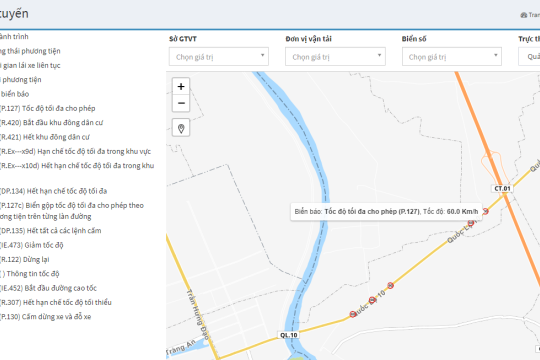
Task: Click the middle marker of three on Quốc Lộ 10
Action: pyautogui.click(x=372, y=300)
